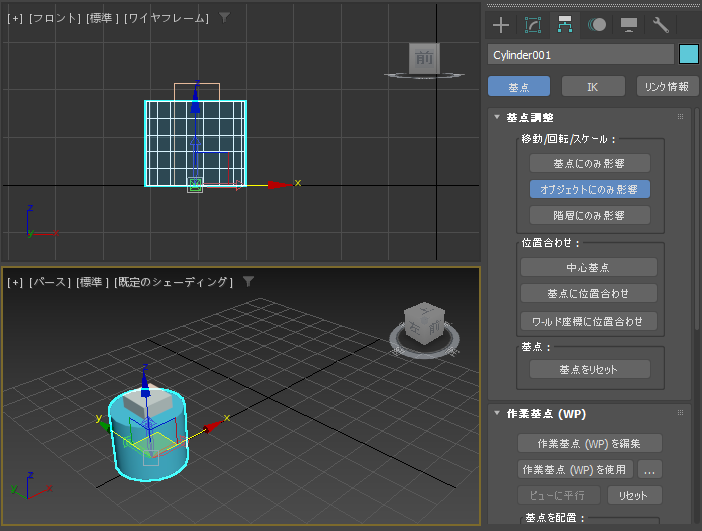
Task: Click the 前 face of front ViewCube
Action: 424,58
